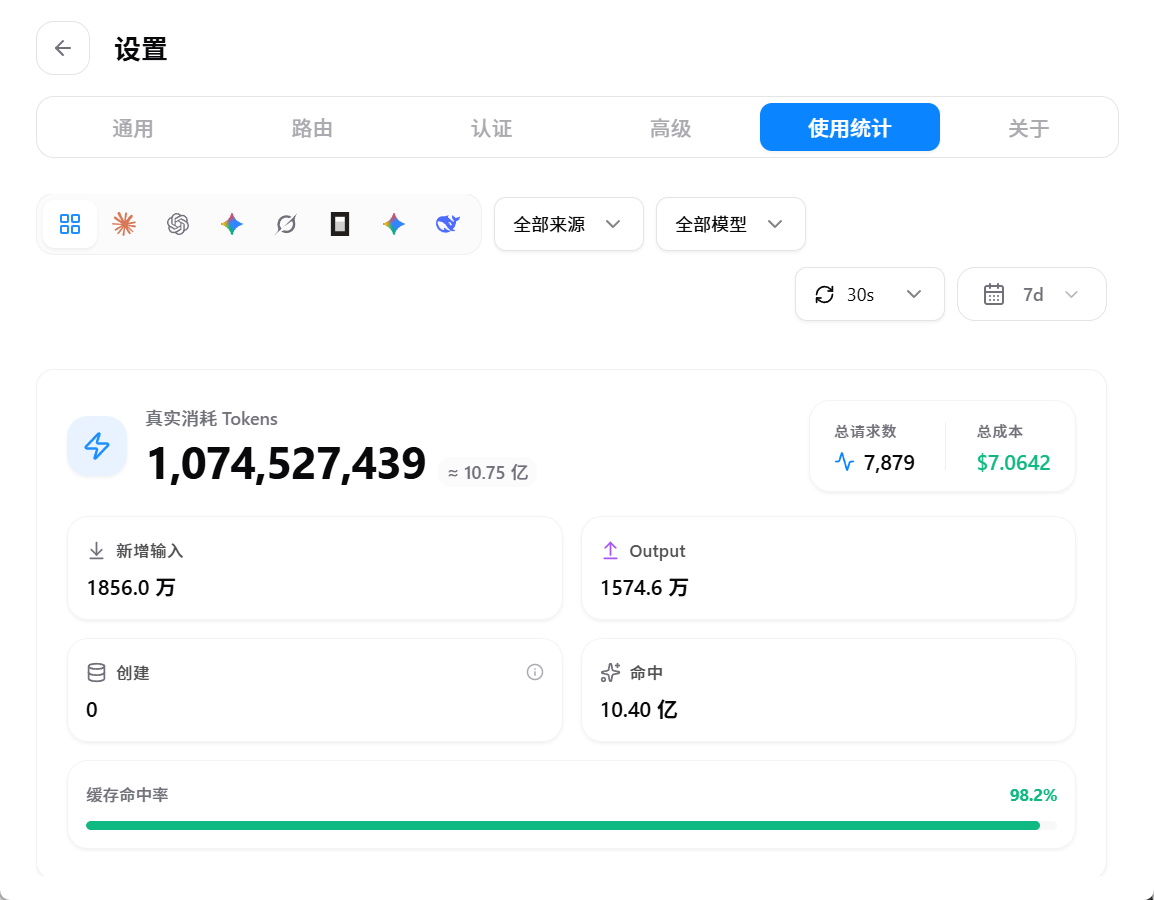Image resolution: width=1154 pixels, height=900 pixels.
Task: Switch to the 路由 tab
Action: [312, 128]
